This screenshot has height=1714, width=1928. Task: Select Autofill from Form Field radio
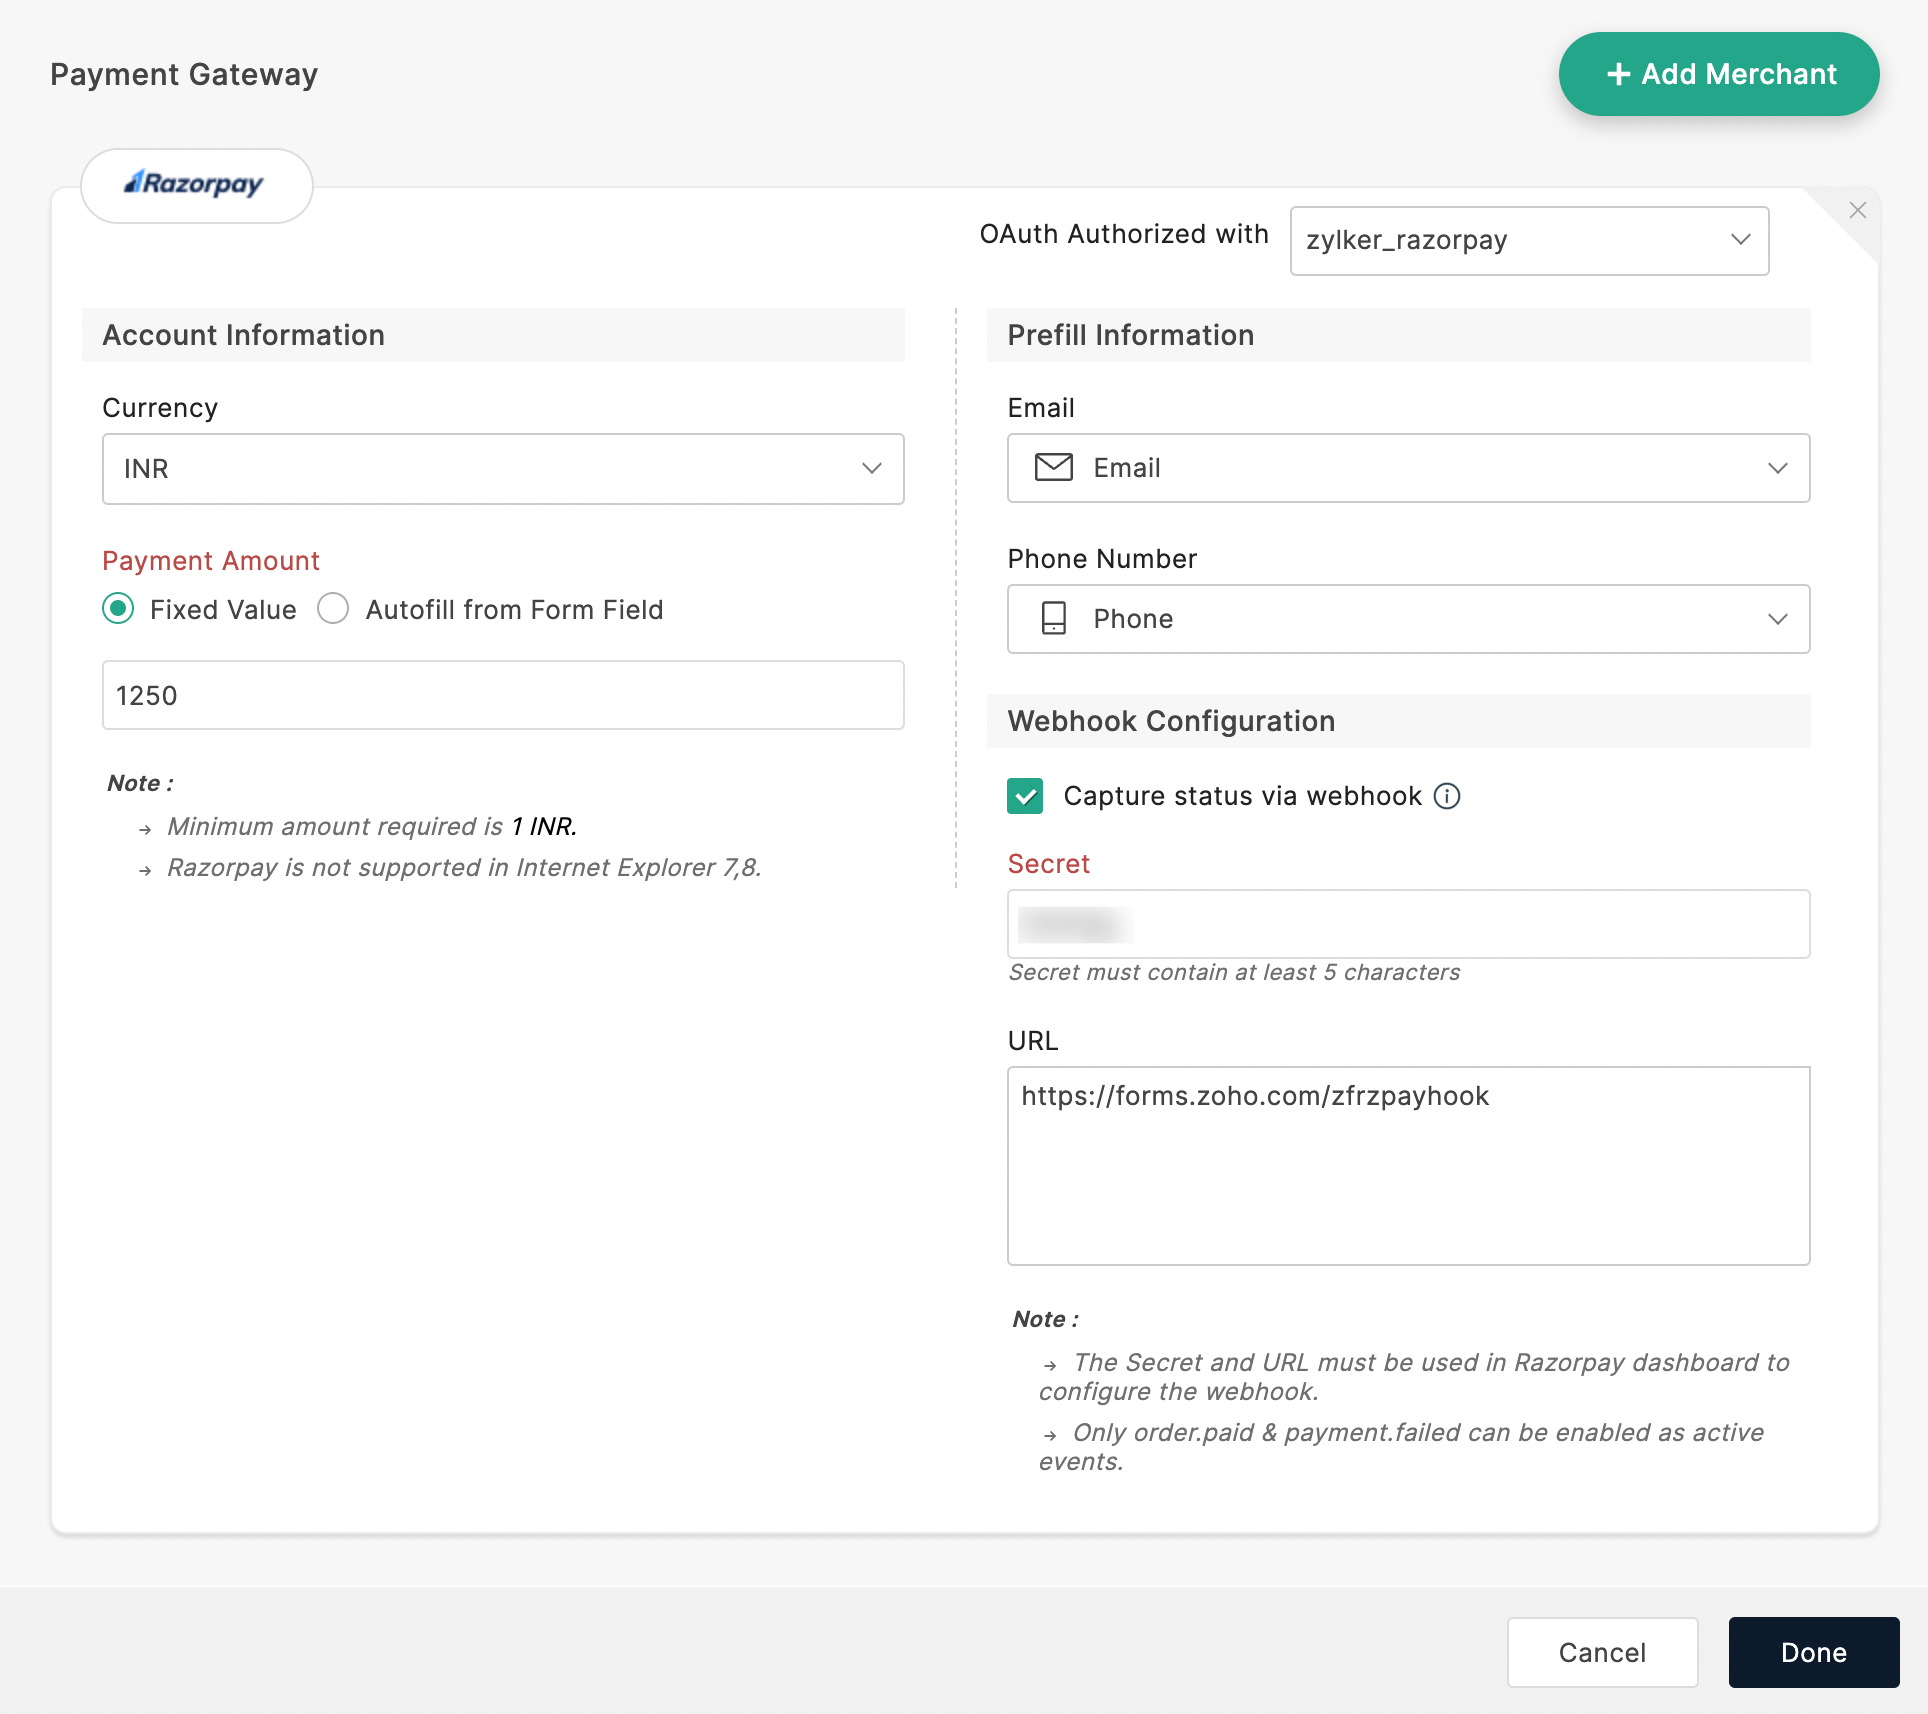[333, 609]
